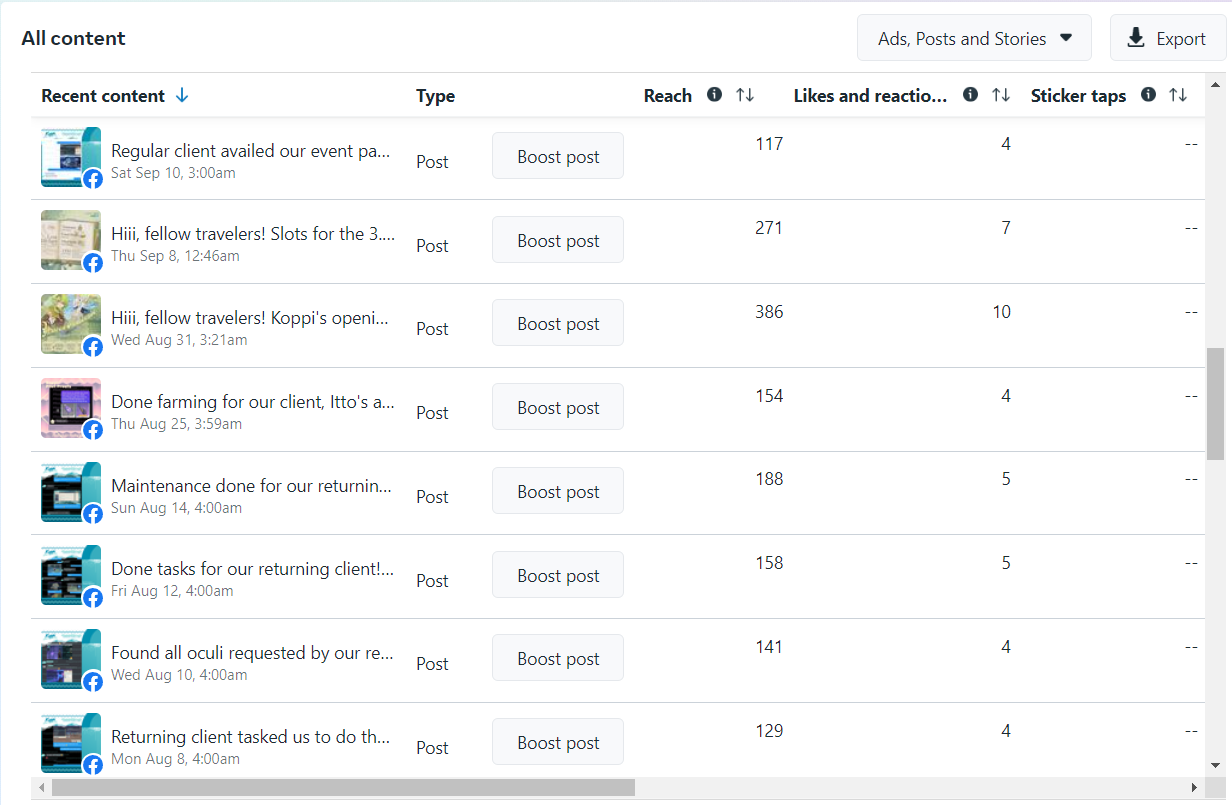Click the Sticker taps info icon
1232x805 pixels.
(1148, 95)
